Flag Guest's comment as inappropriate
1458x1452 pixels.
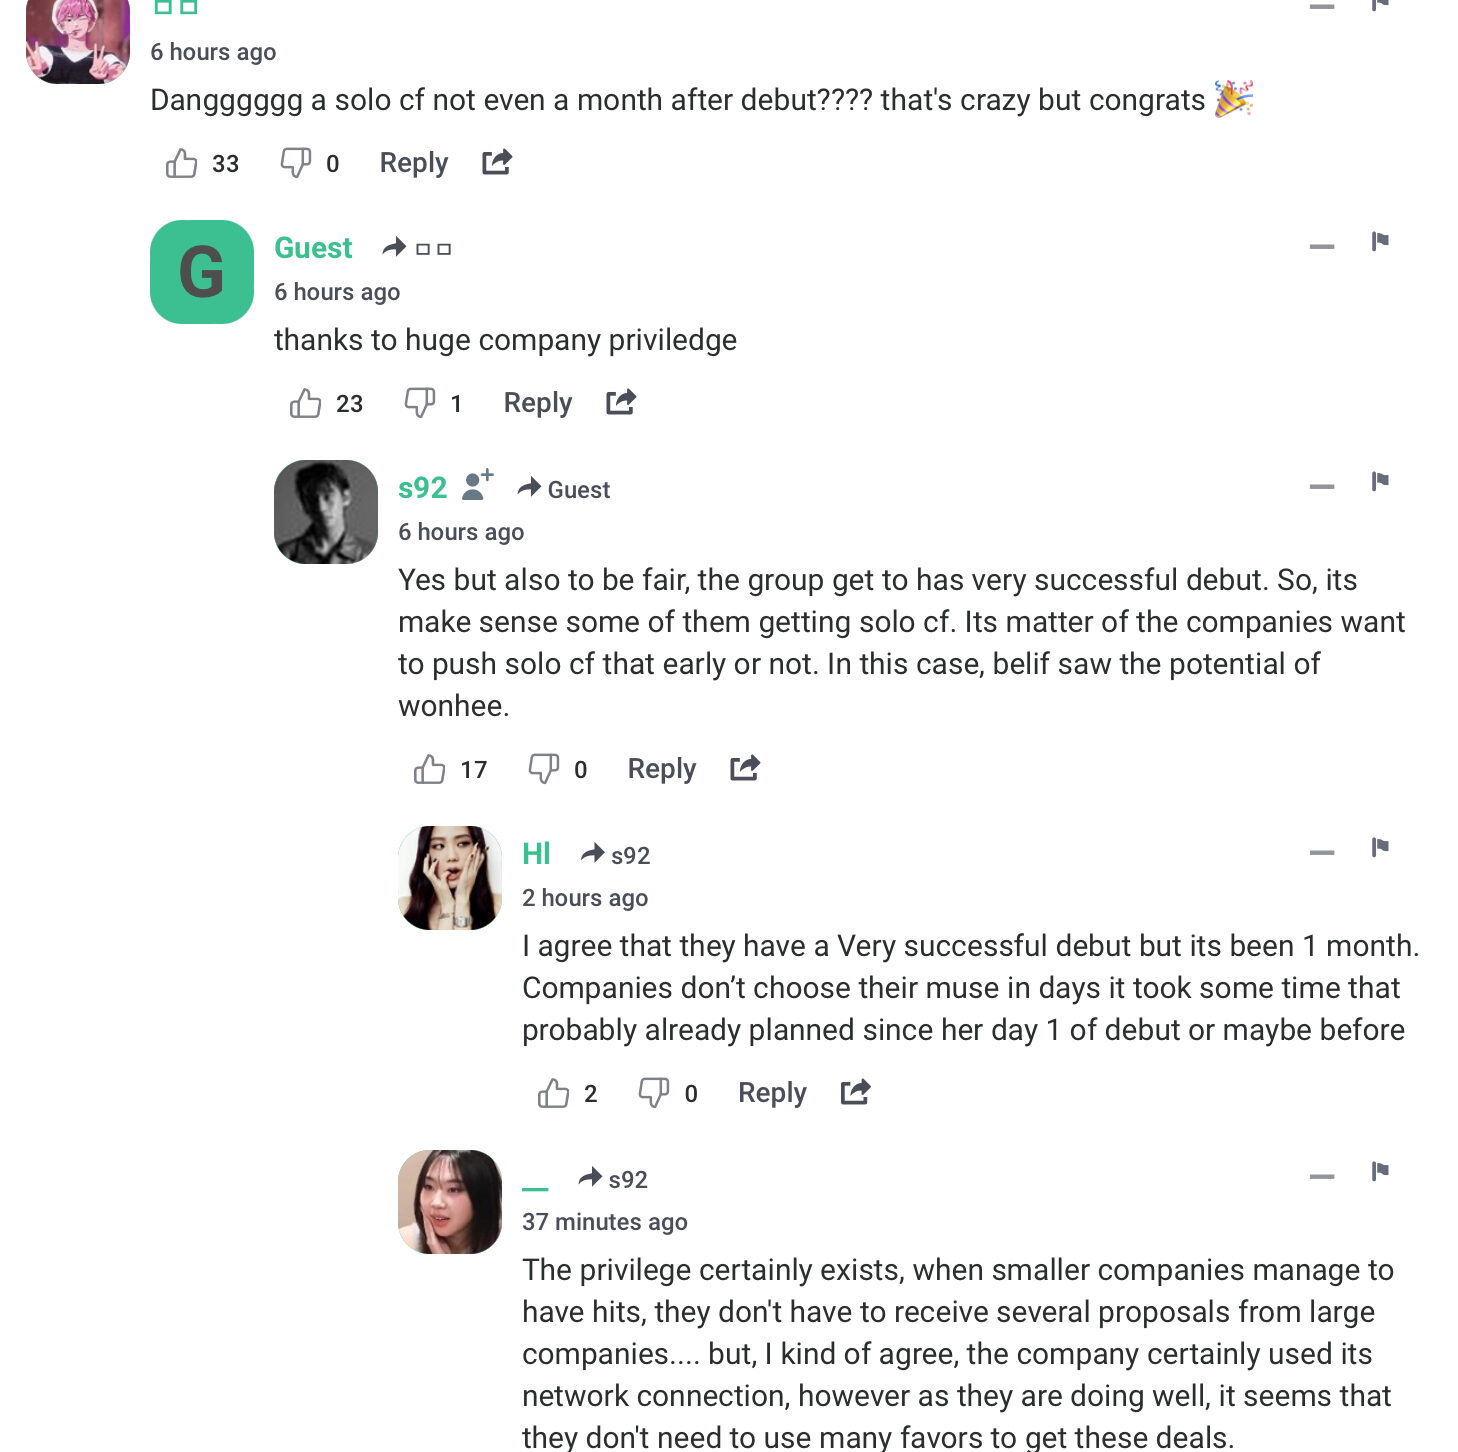pyautogui.click(x=1380, y=241)
